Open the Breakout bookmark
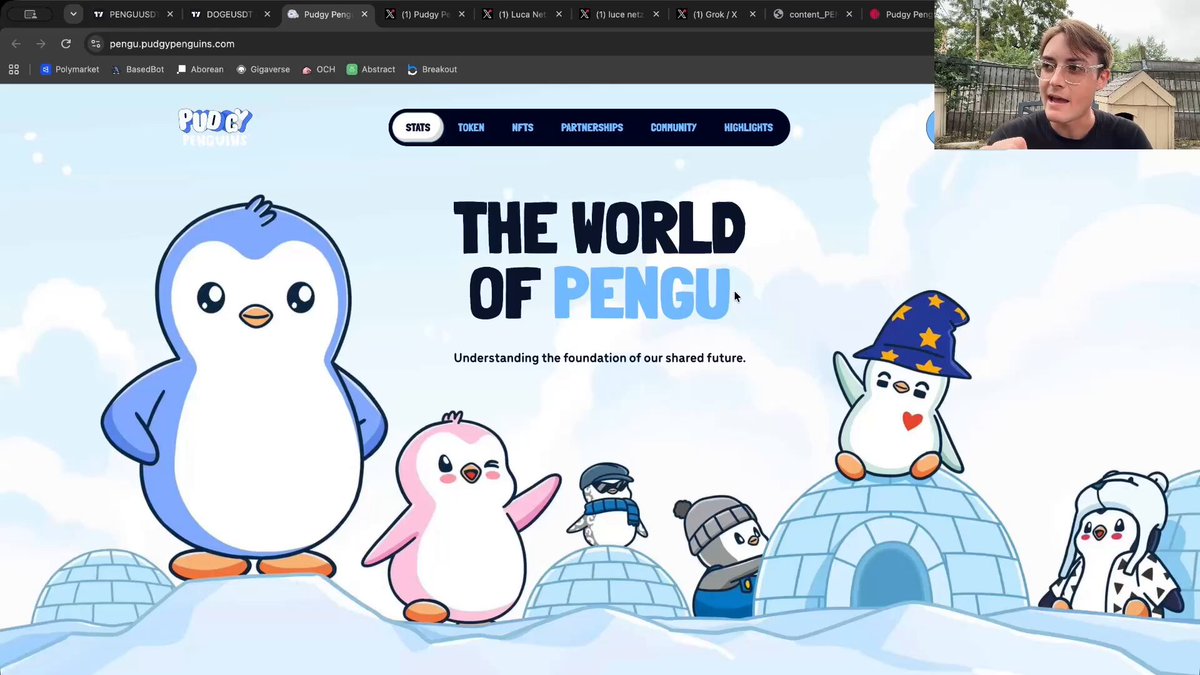Image resolution: width=1200 pixels, height=675 pixels. pyautogui.click(x=432, y=69)
